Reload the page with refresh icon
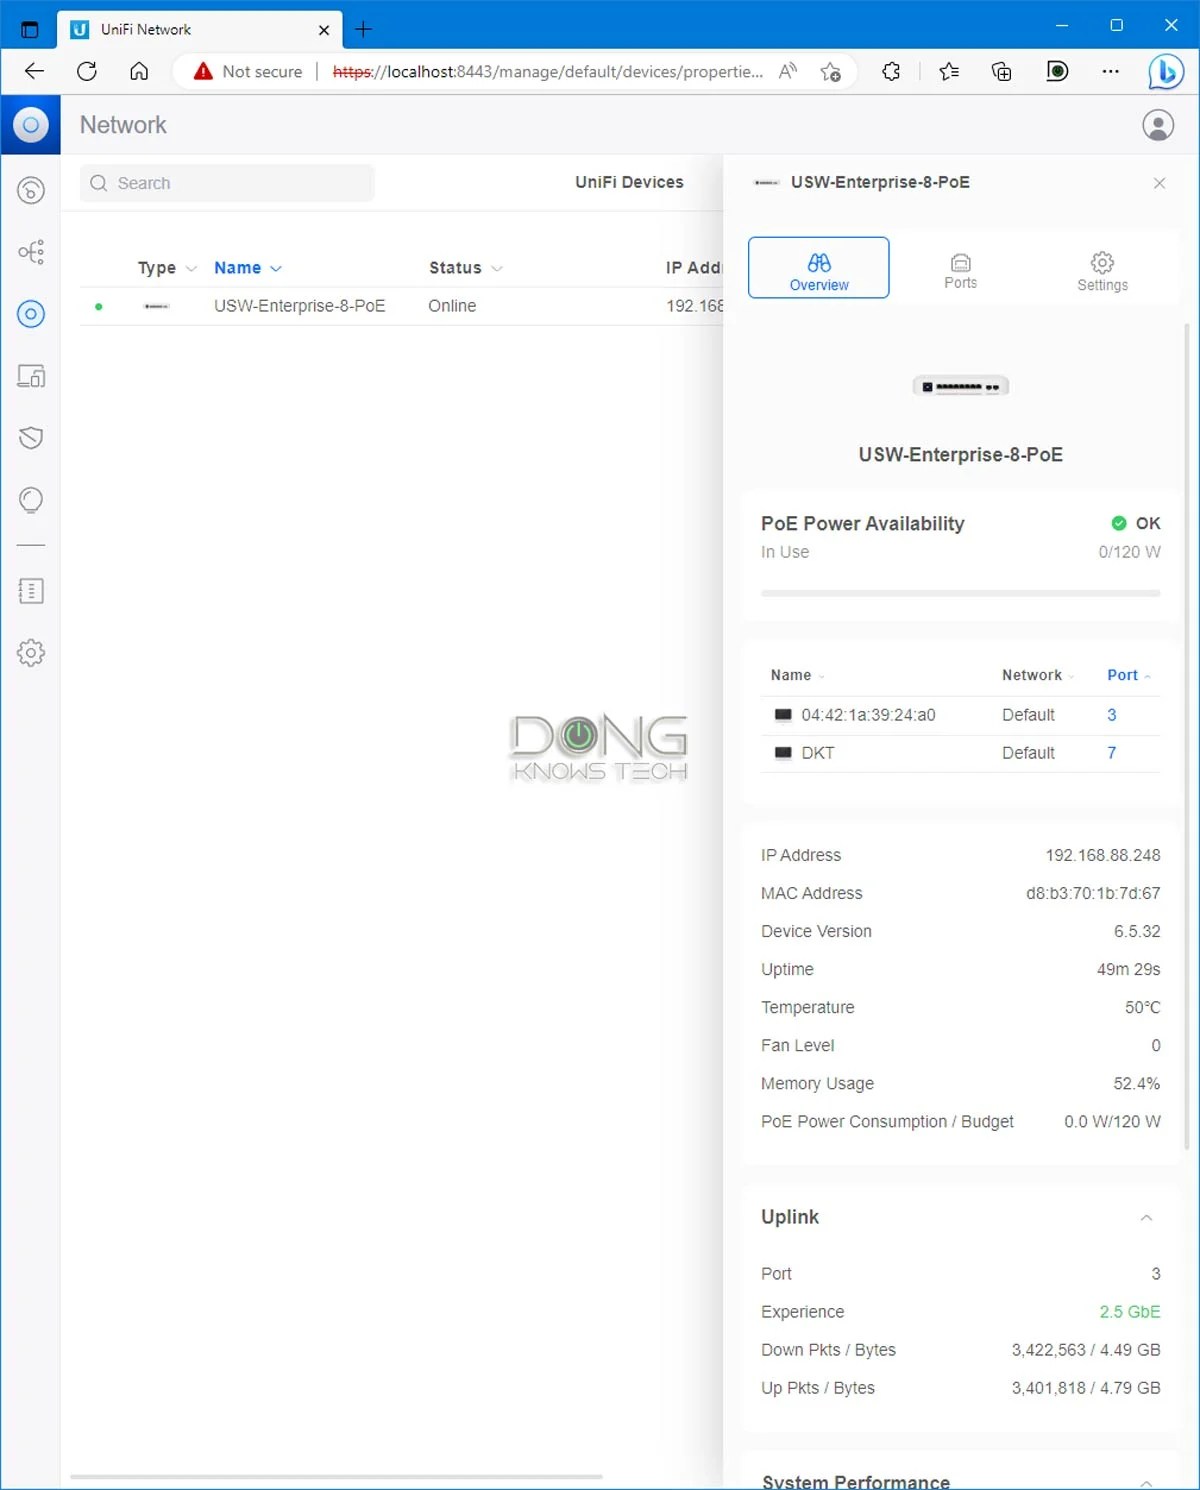This screenshot has height=1490, width=1200. click(87, 71)
